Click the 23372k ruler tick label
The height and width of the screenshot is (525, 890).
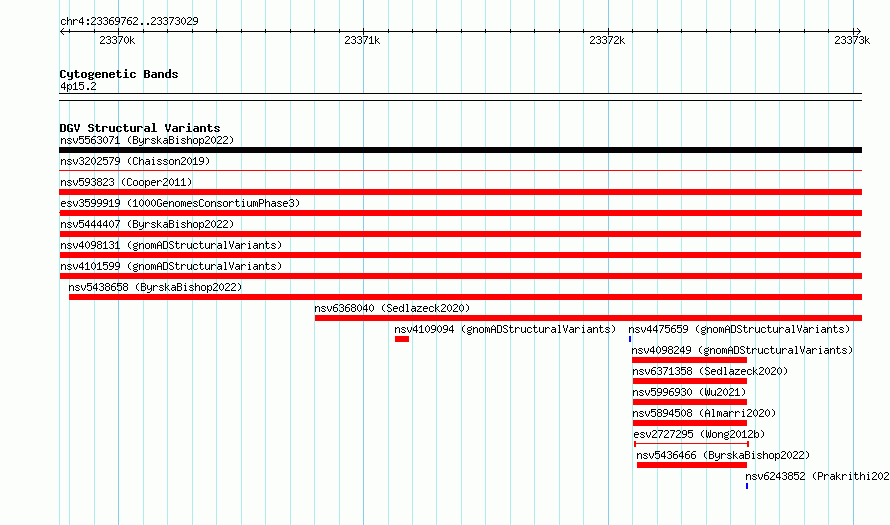(607, 40)
